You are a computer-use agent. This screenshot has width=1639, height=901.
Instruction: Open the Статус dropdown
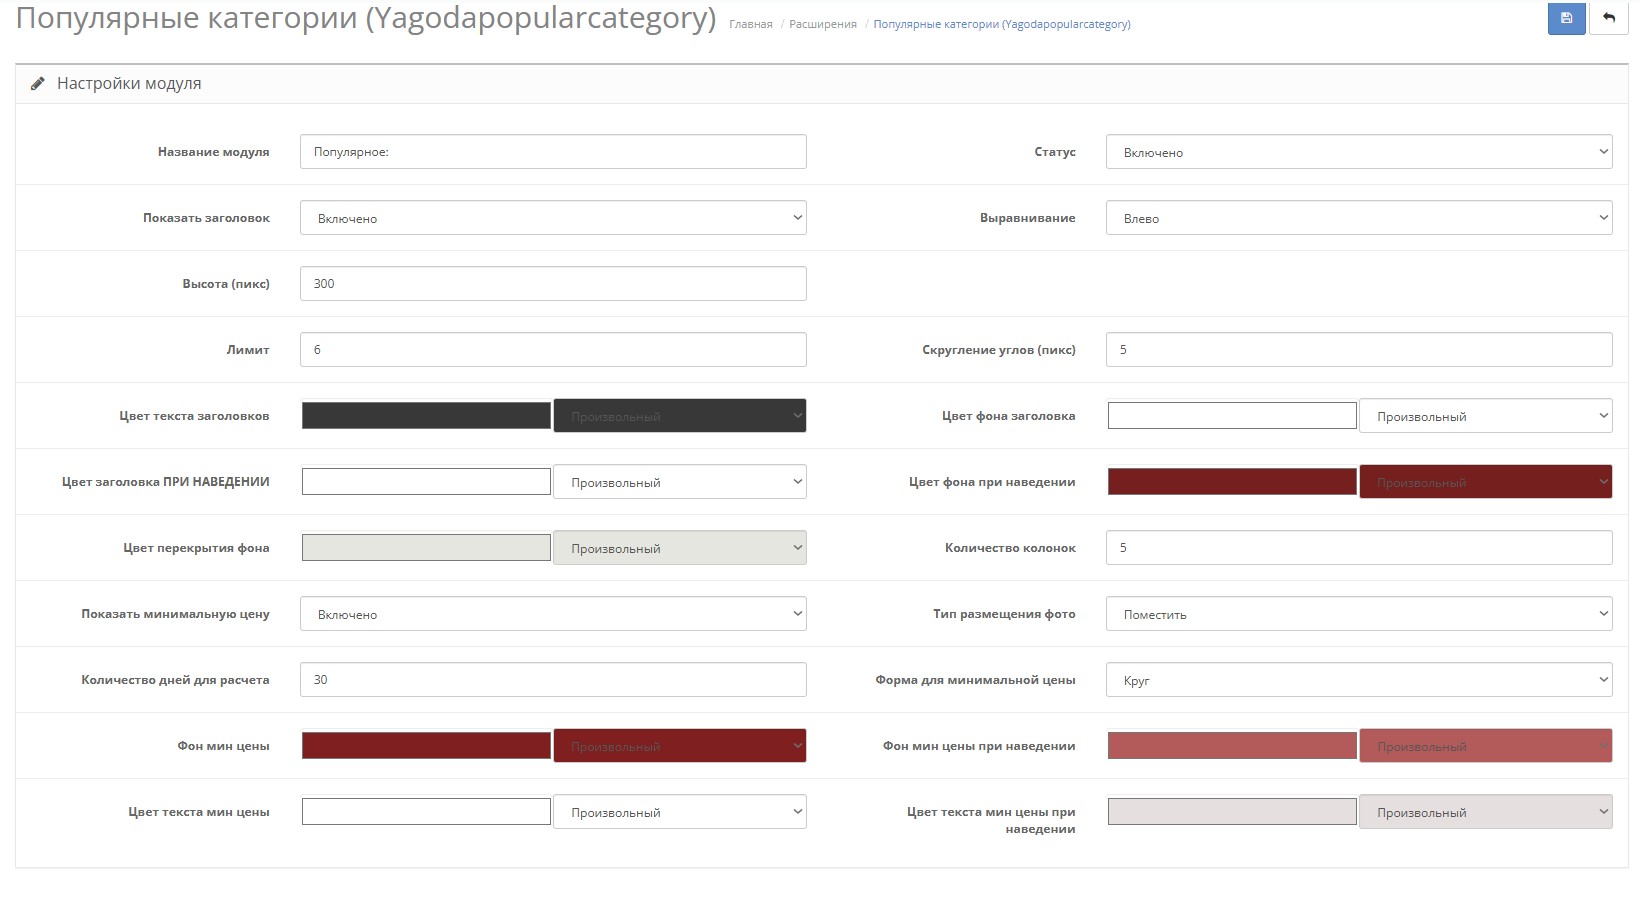[x=1359, y=152]
